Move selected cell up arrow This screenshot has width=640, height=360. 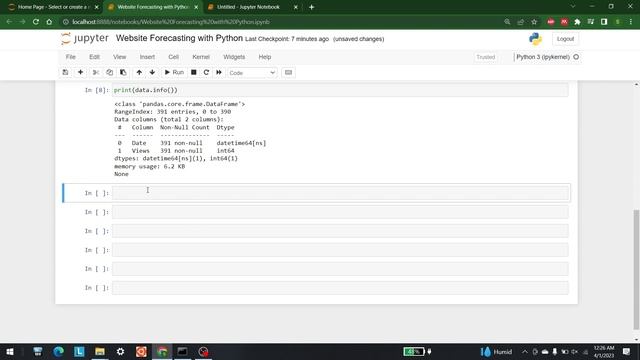tap(139, 72)
